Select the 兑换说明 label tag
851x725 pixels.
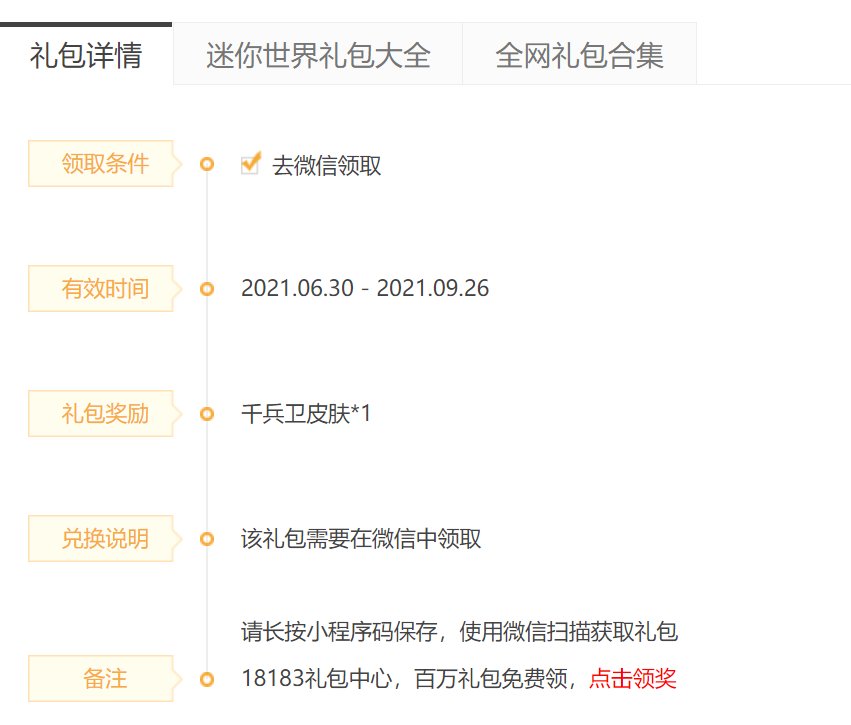[x=104, y=538]
